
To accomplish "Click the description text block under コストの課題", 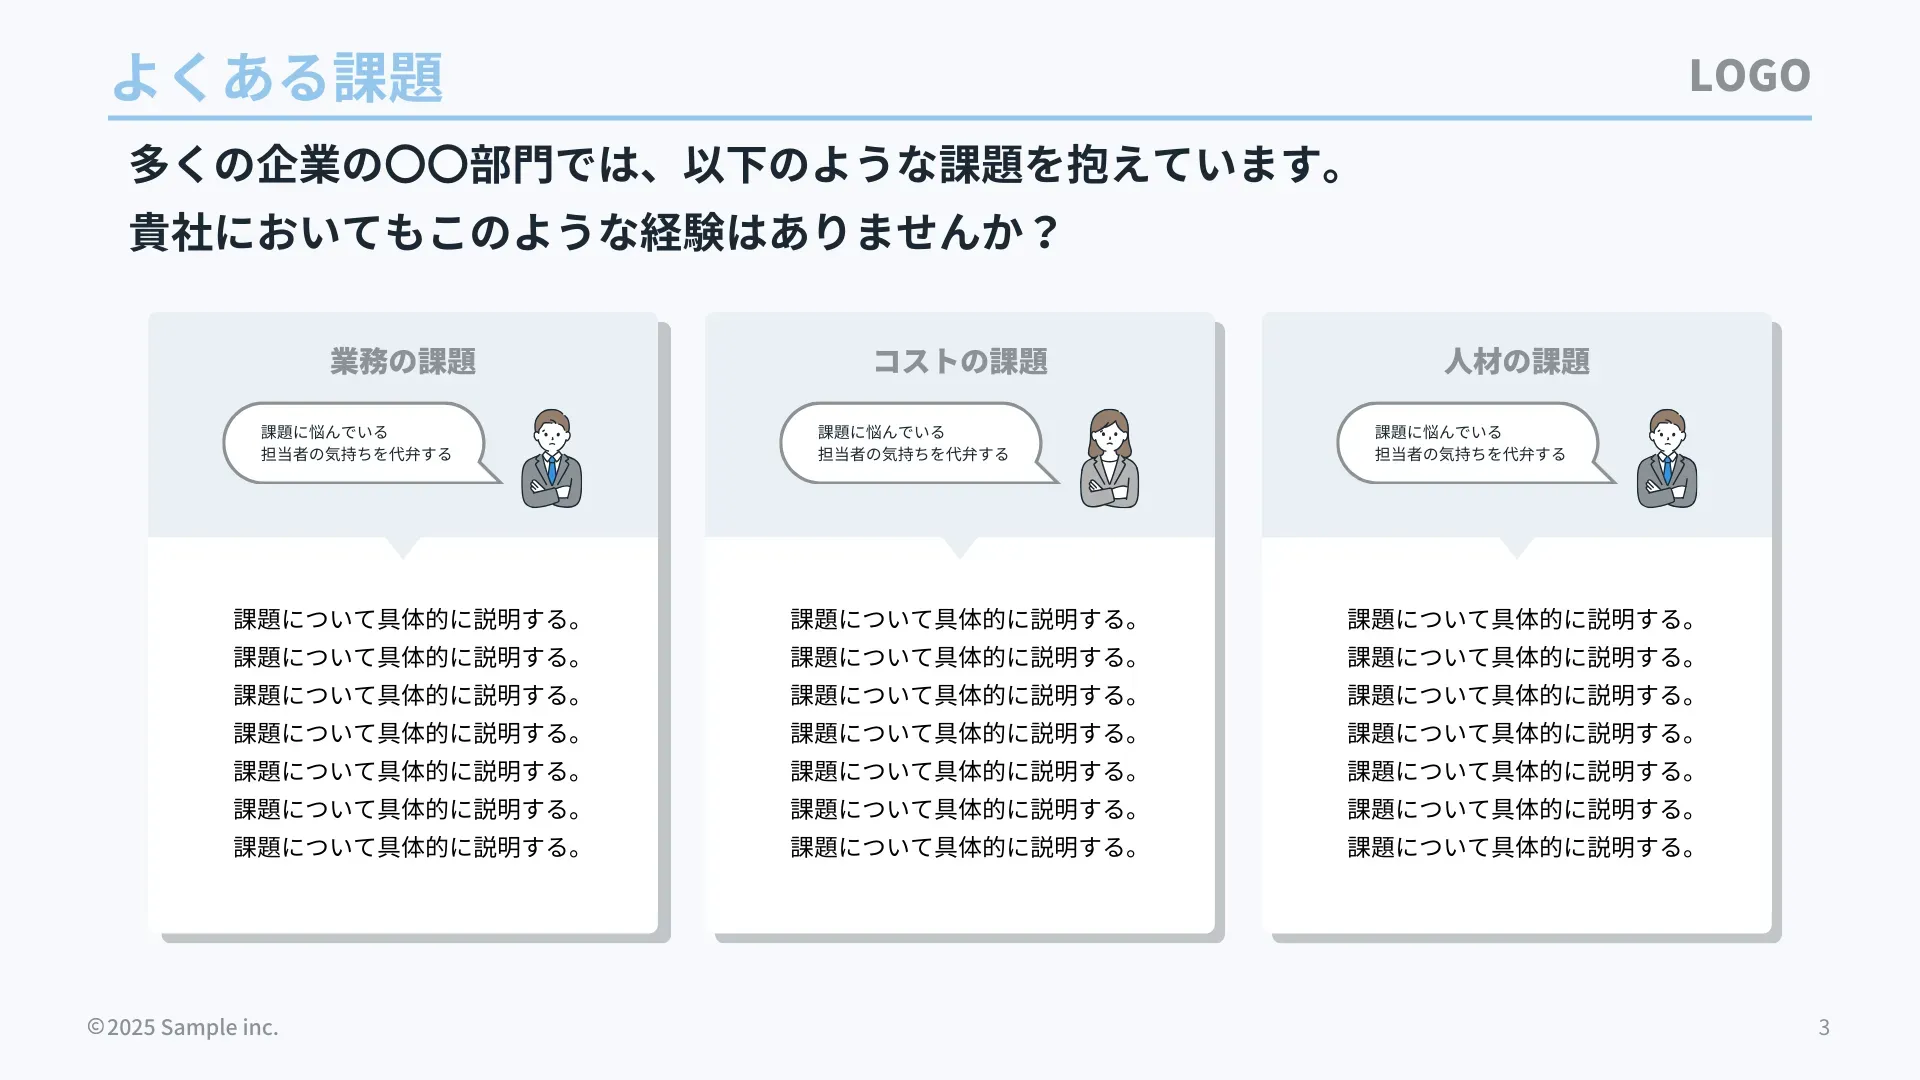I will click(x=965, y=733).
